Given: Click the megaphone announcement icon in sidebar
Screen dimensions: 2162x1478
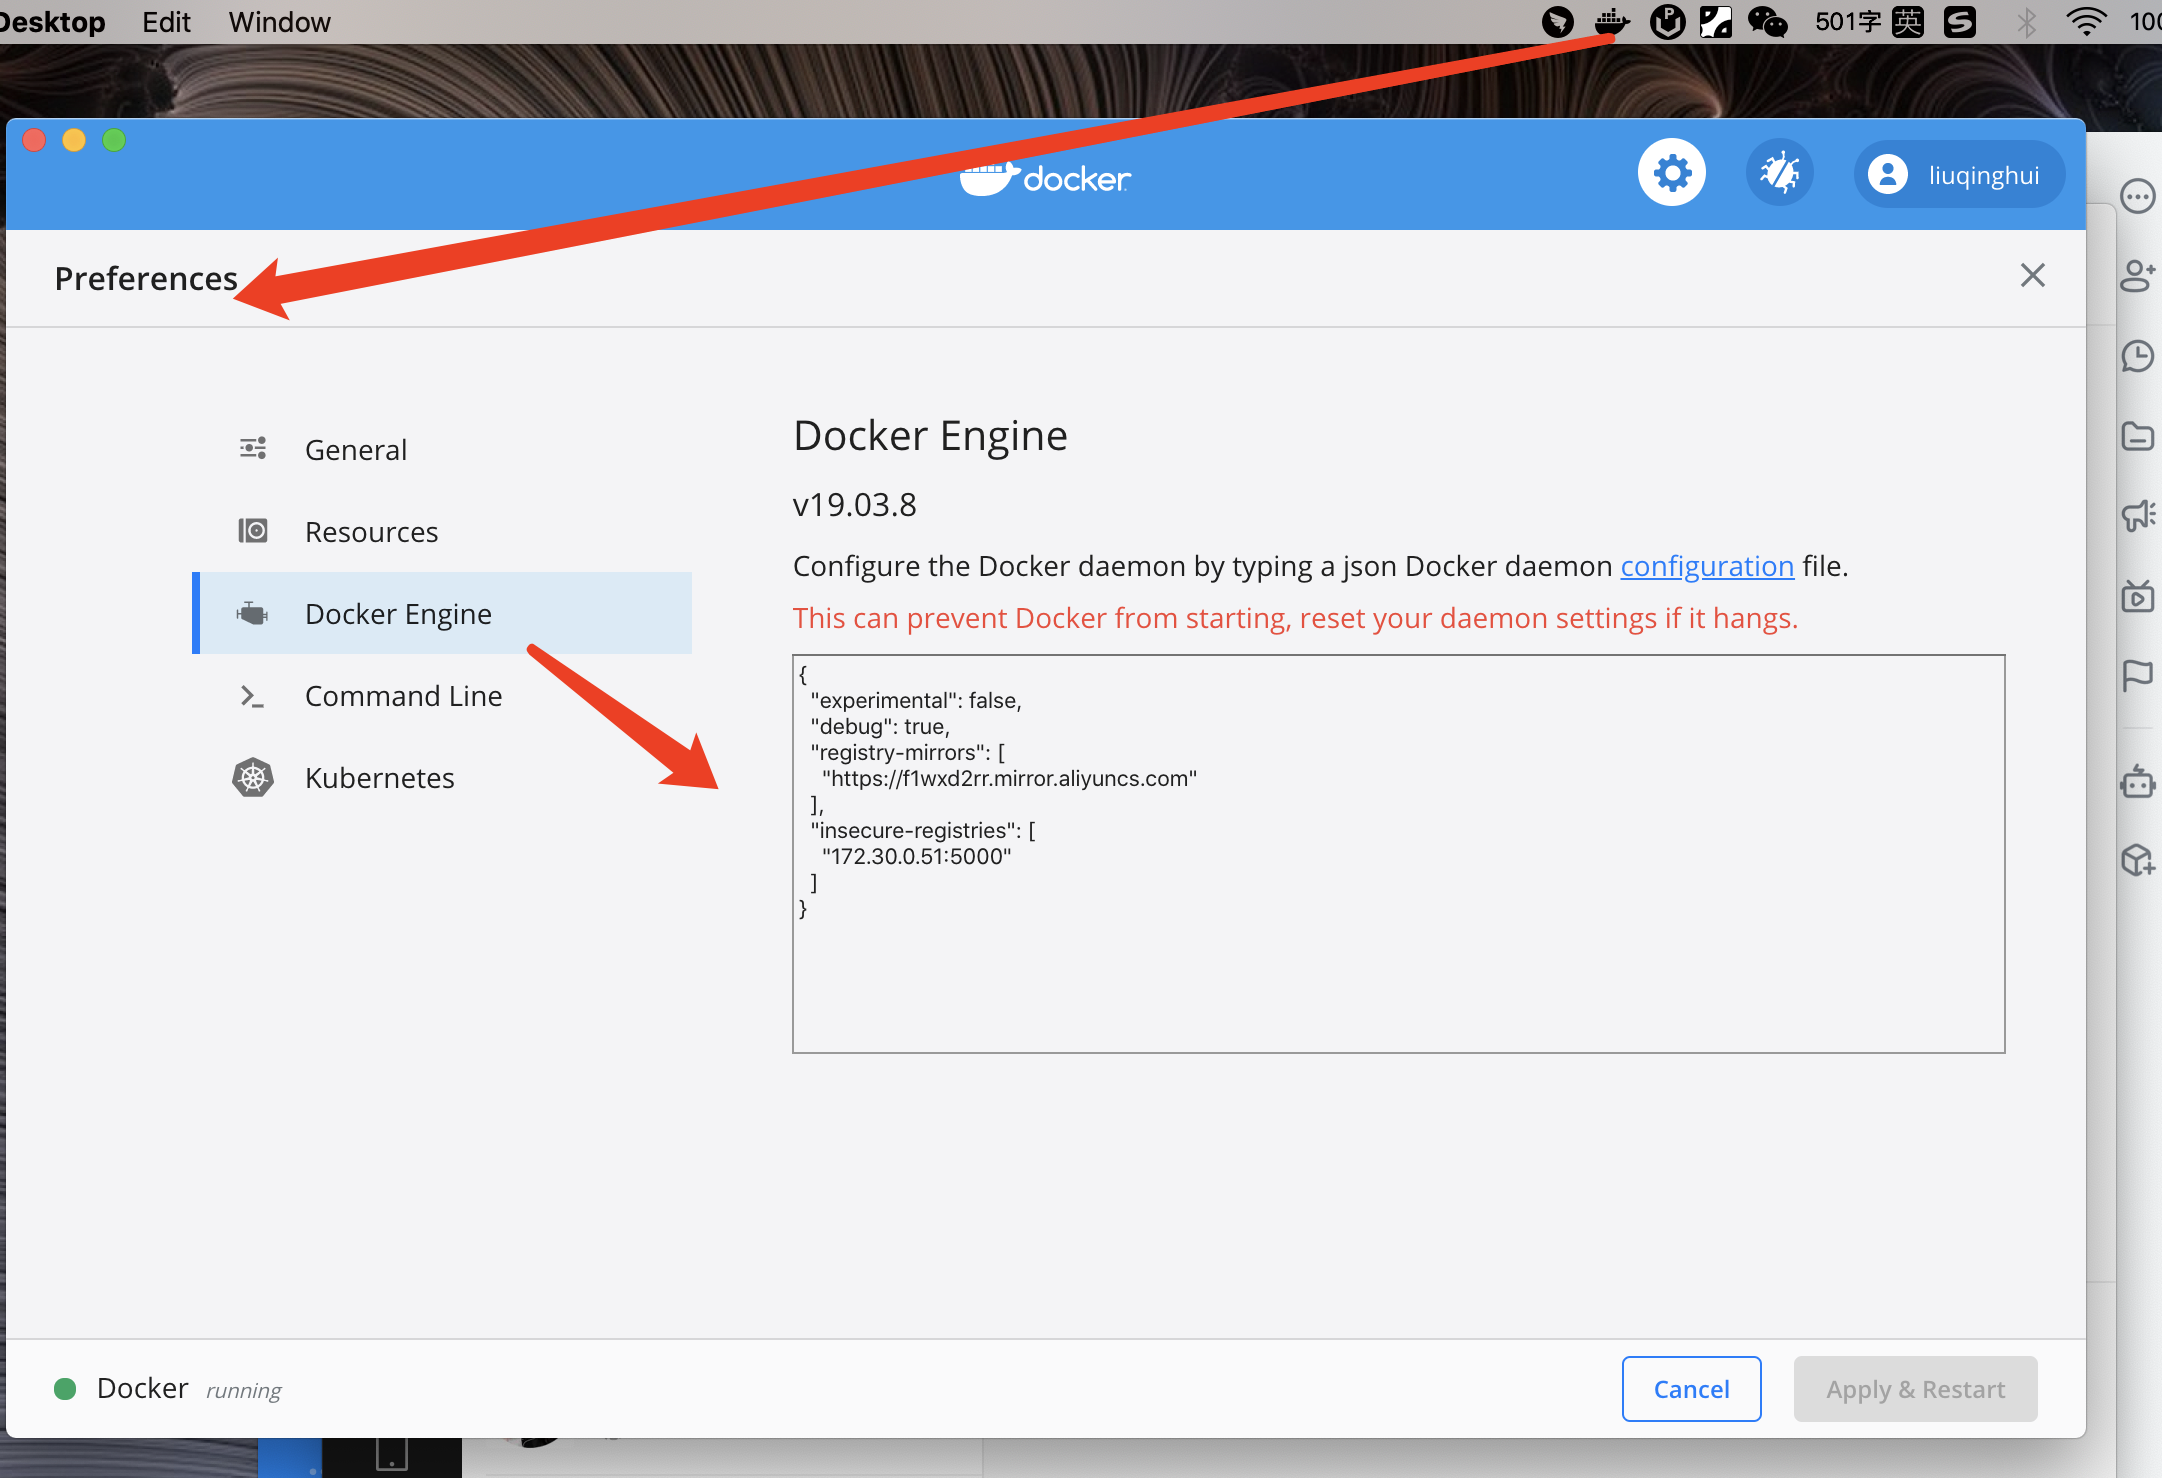Looking at the screenshot, I should [2138, 516].
